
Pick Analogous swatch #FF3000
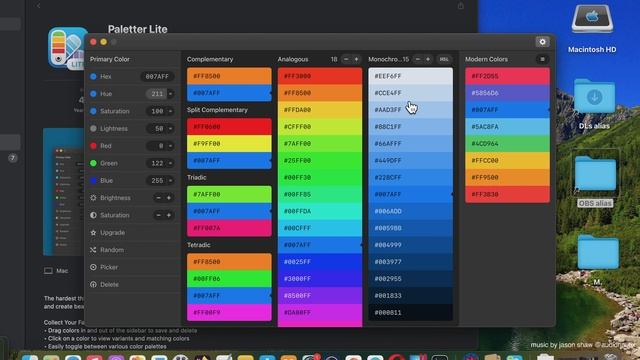[320, 76]
